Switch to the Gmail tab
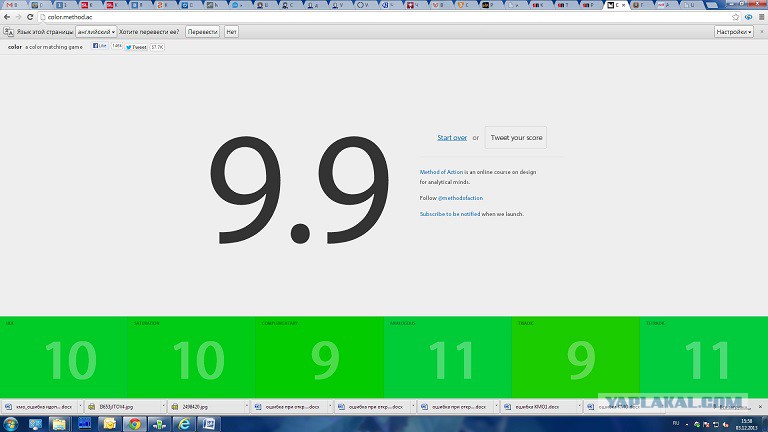Image resolution: width=768 pixels, height=432 pixels. (x=13, y=5)
